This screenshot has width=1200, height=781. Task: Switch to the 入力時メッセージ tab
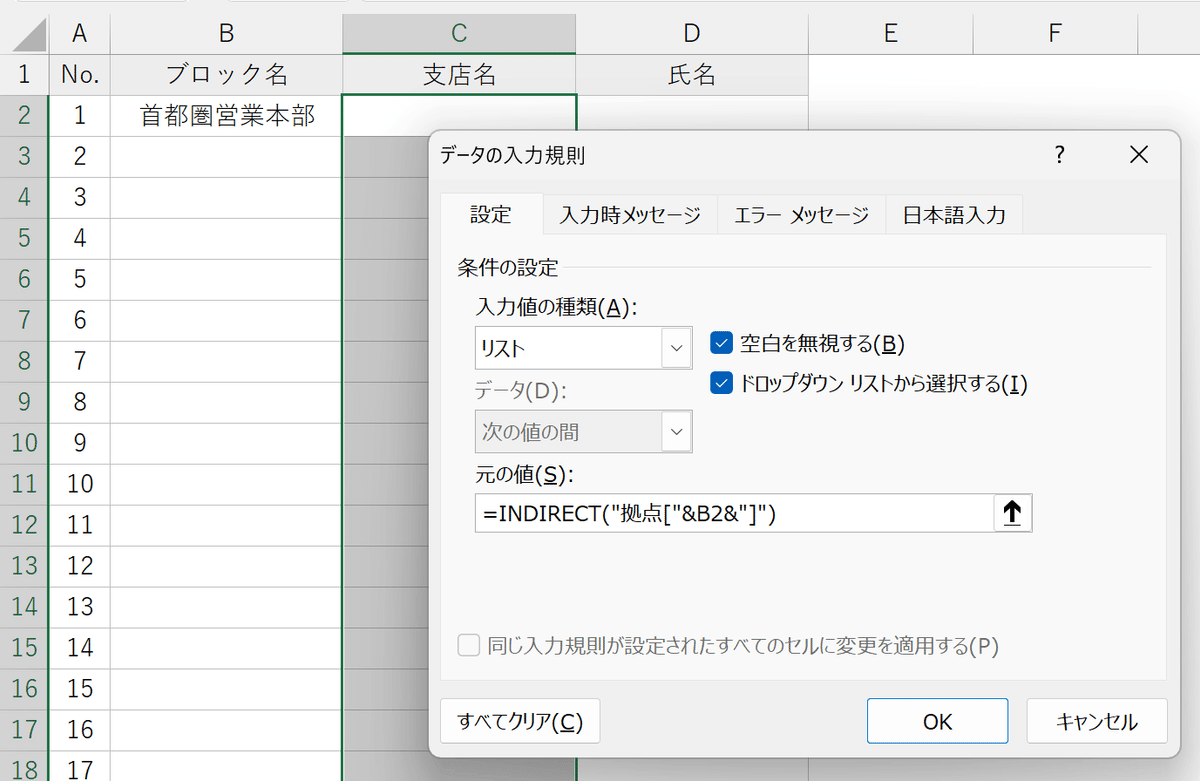click(x=630, y=215)
